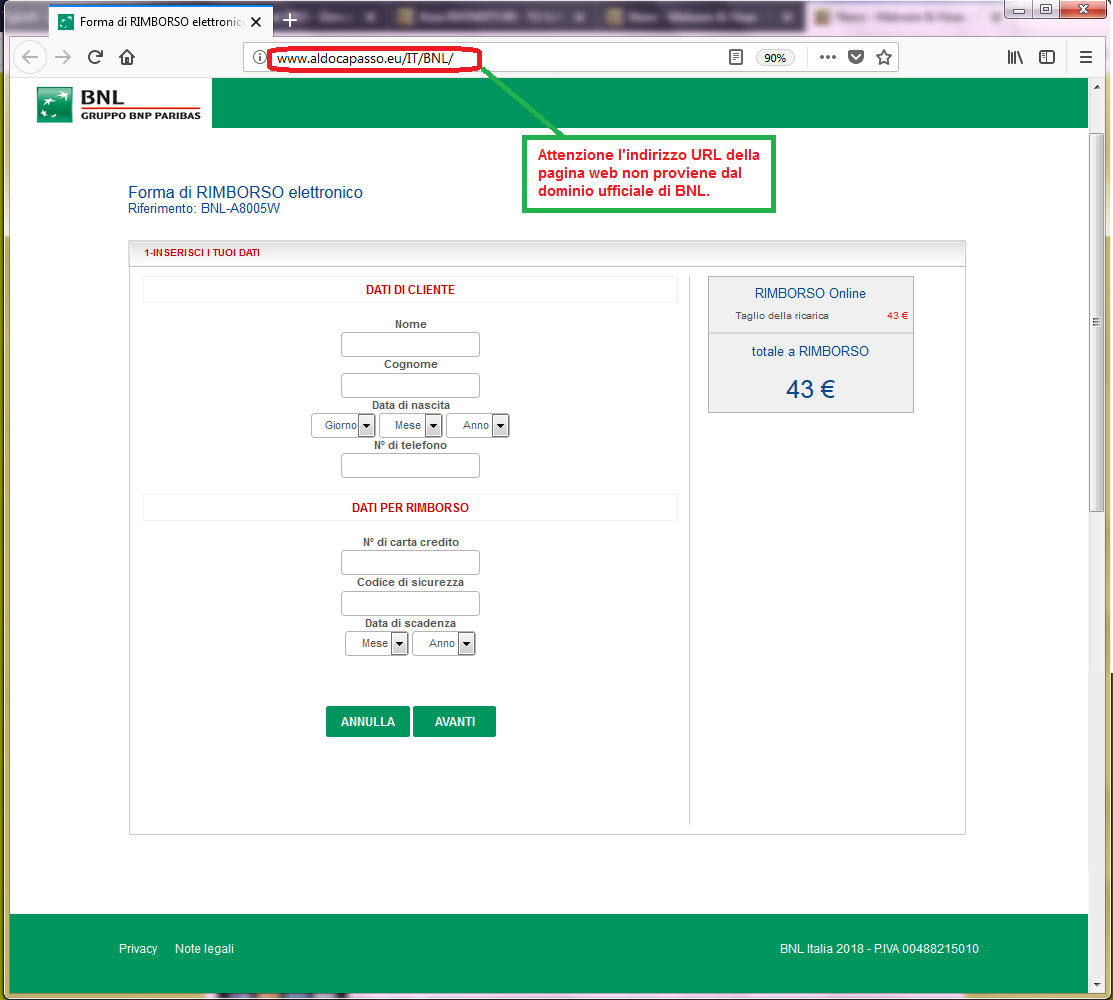Toggle reader view icon

pos(736,57)
